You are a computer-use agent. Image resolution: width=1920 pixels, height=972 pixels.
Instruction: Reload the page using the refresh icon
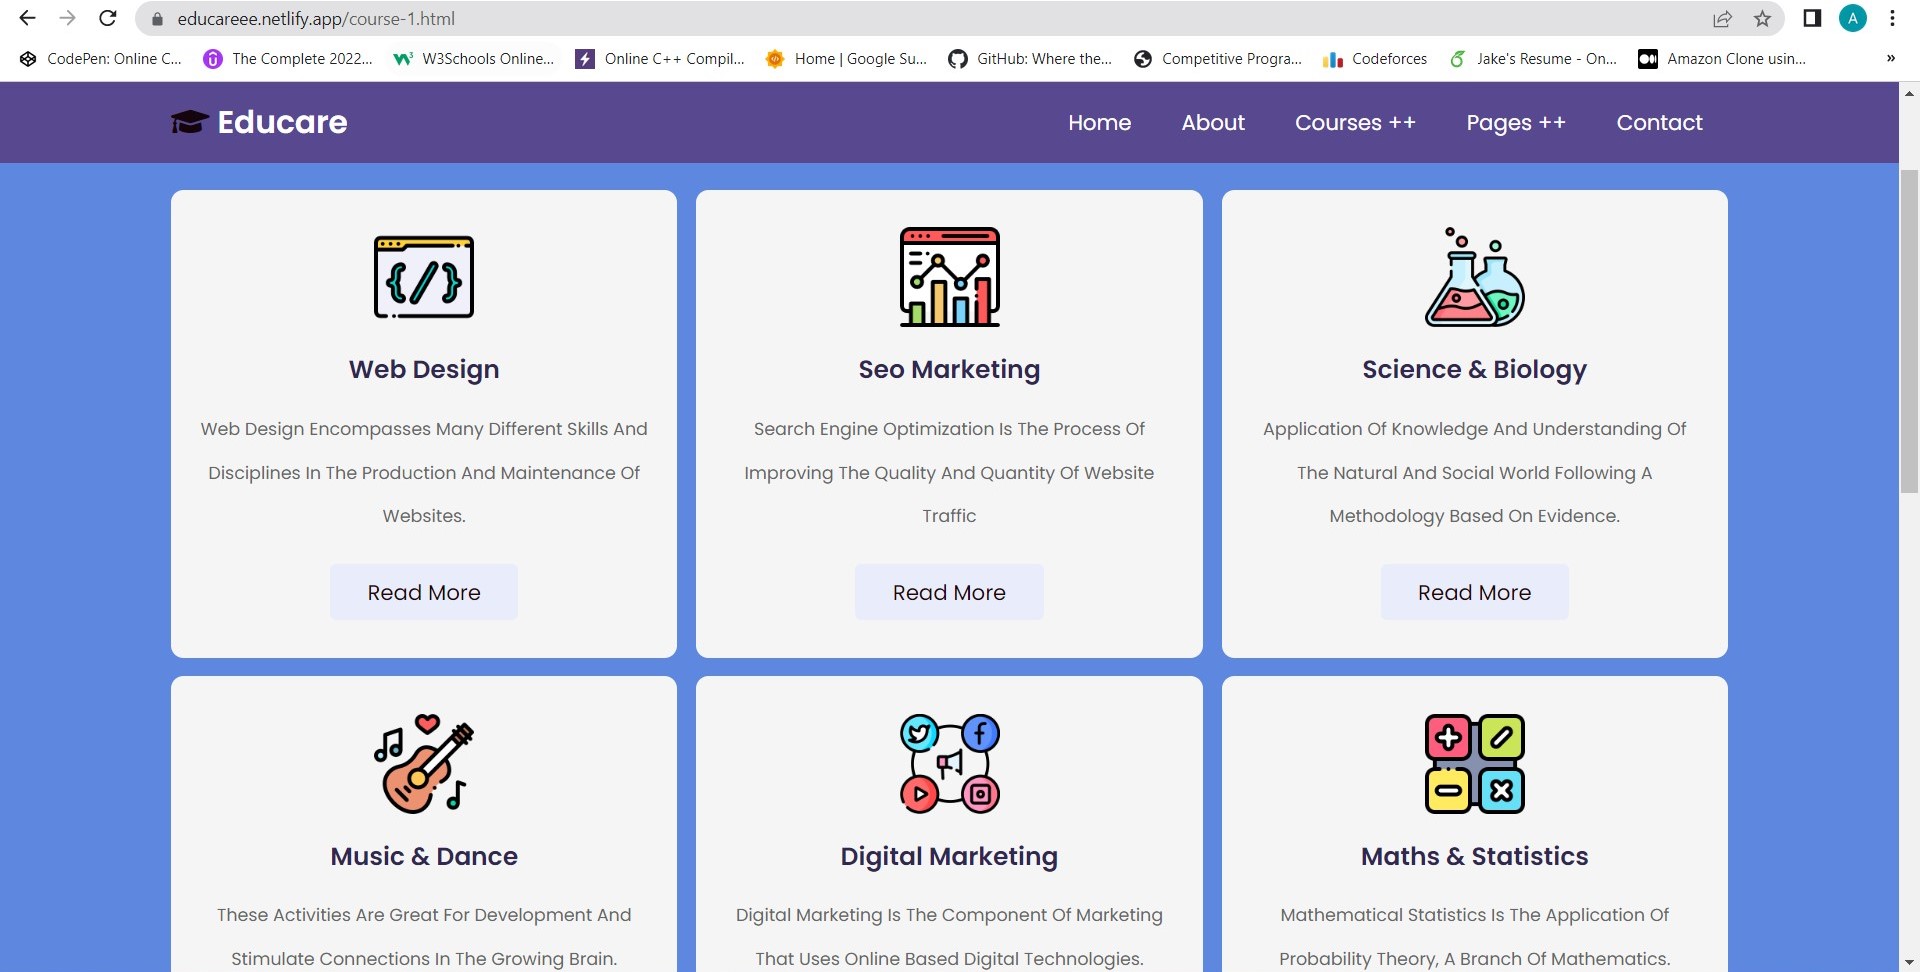pyautogui.click(x=107, y=18)
